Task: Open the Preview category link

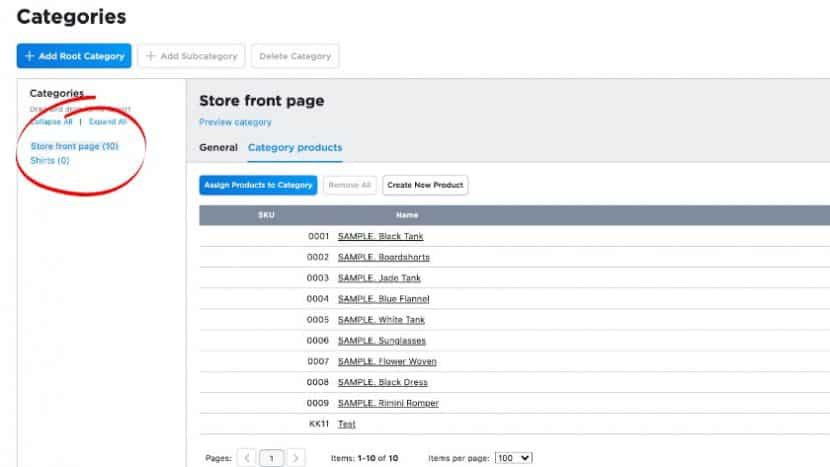Action: click(235, 122)
